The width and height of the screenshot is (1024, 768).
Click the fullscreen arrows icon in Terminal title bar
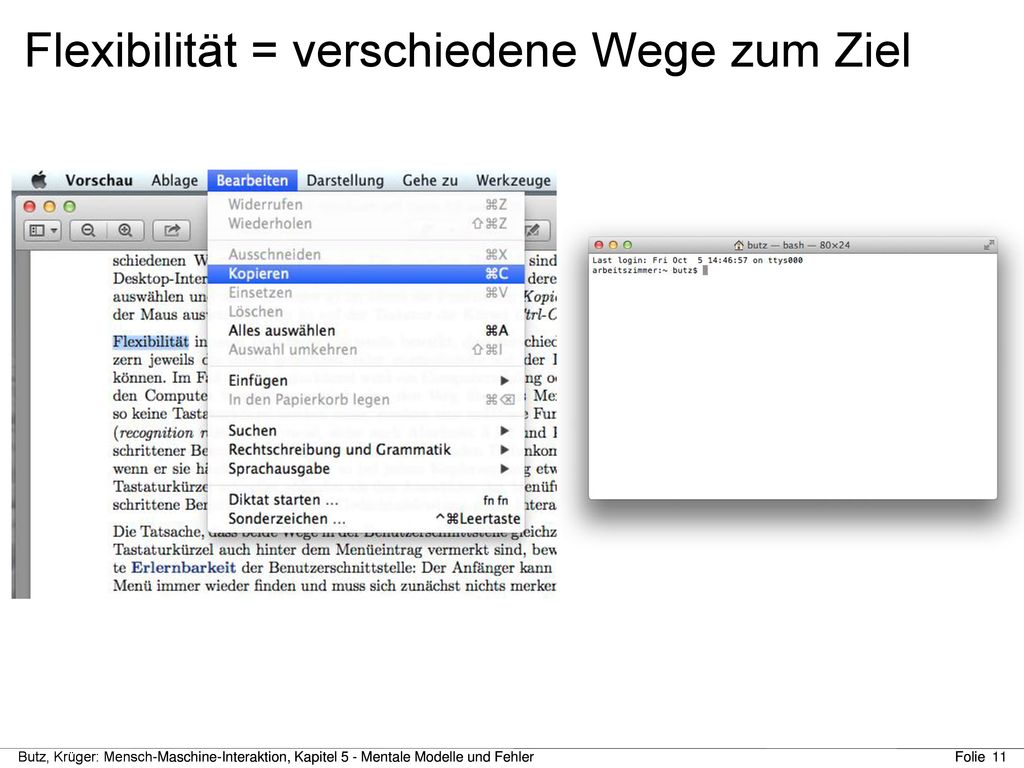989,245
